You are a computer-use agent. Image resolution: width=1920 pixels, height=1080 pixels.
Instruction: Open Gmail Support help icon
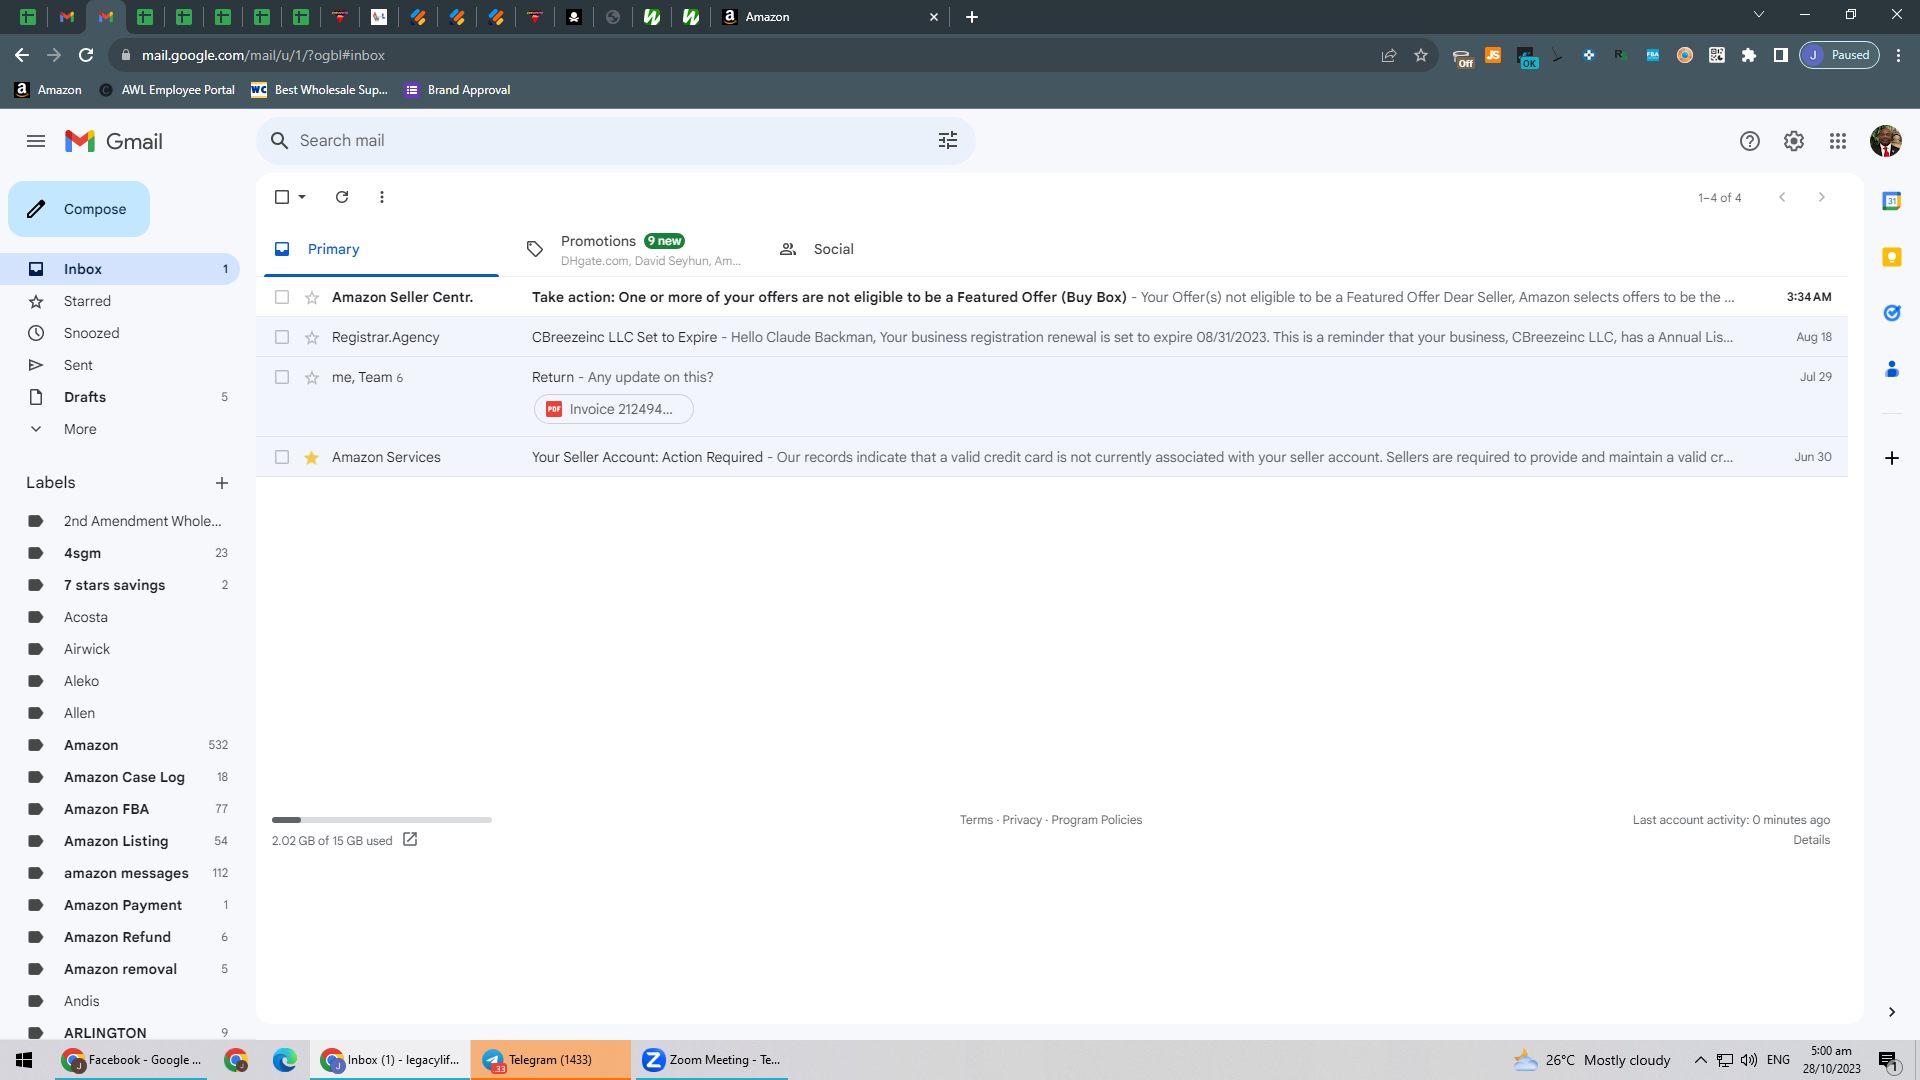(1750, 141)
